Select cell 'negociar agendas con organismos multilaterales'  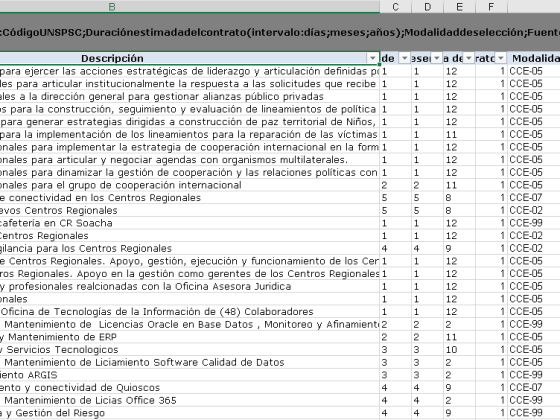point(190,160)
